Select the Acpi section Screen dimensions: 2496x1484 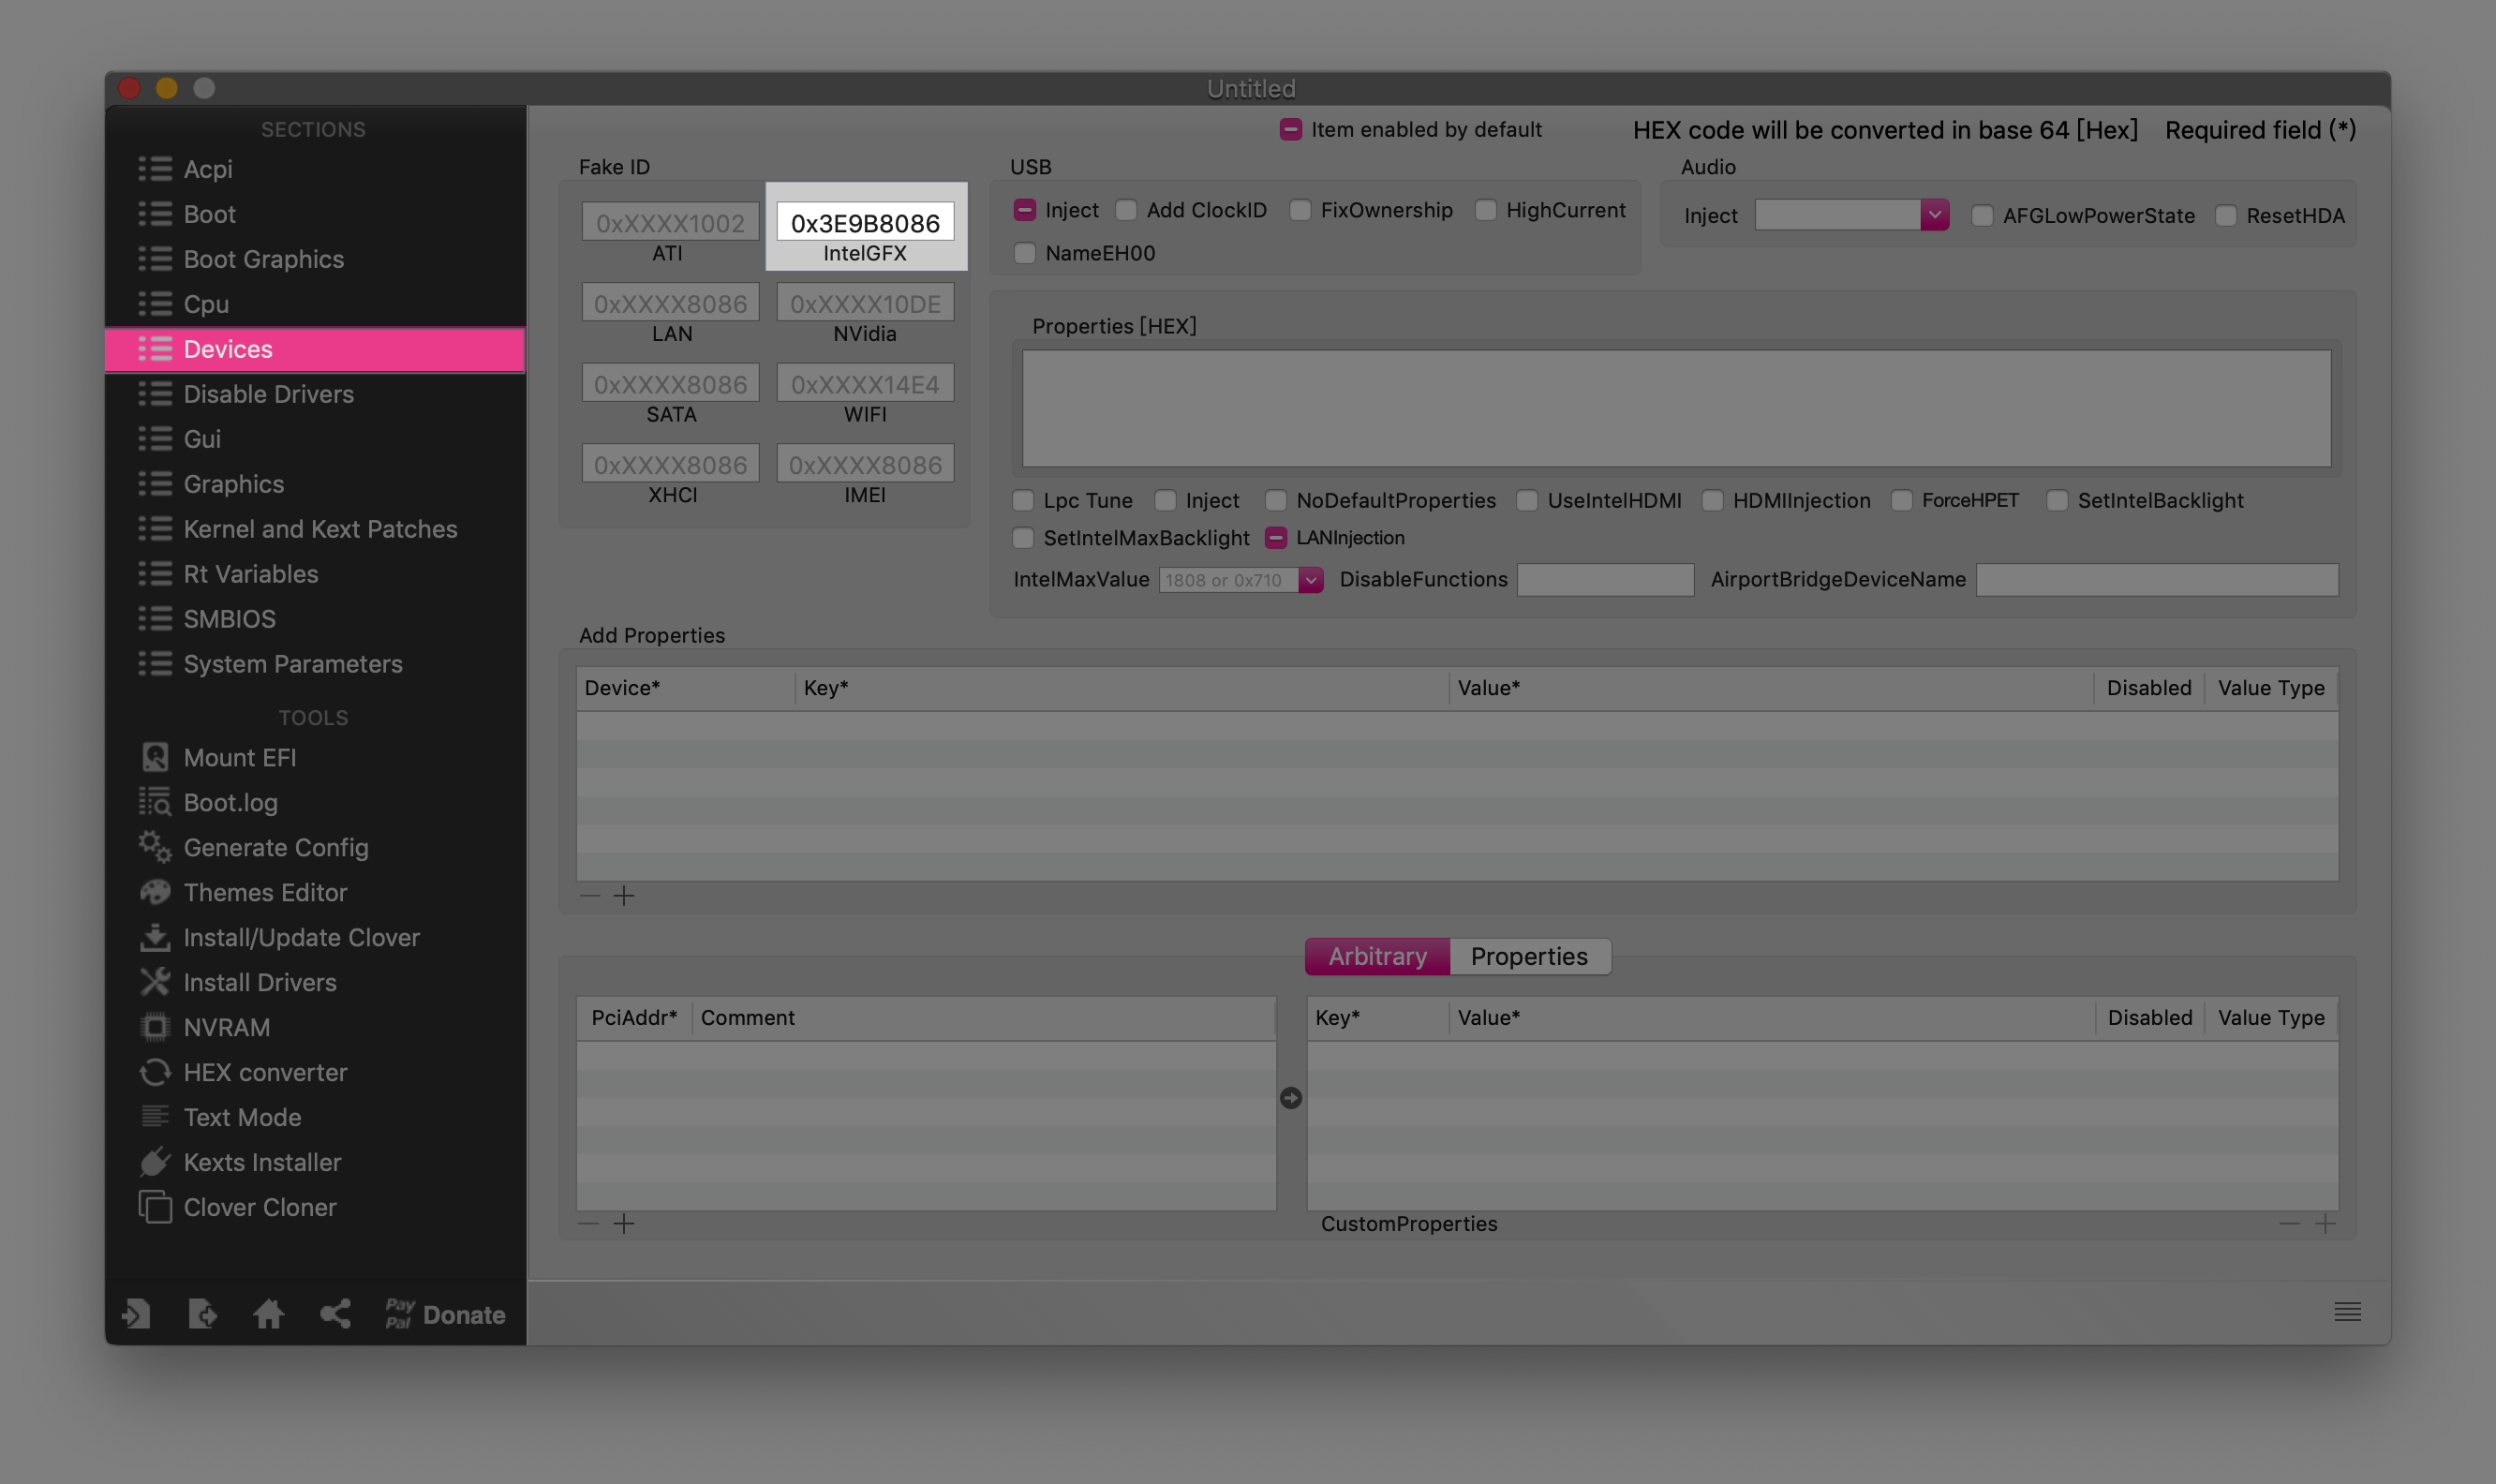315,169
